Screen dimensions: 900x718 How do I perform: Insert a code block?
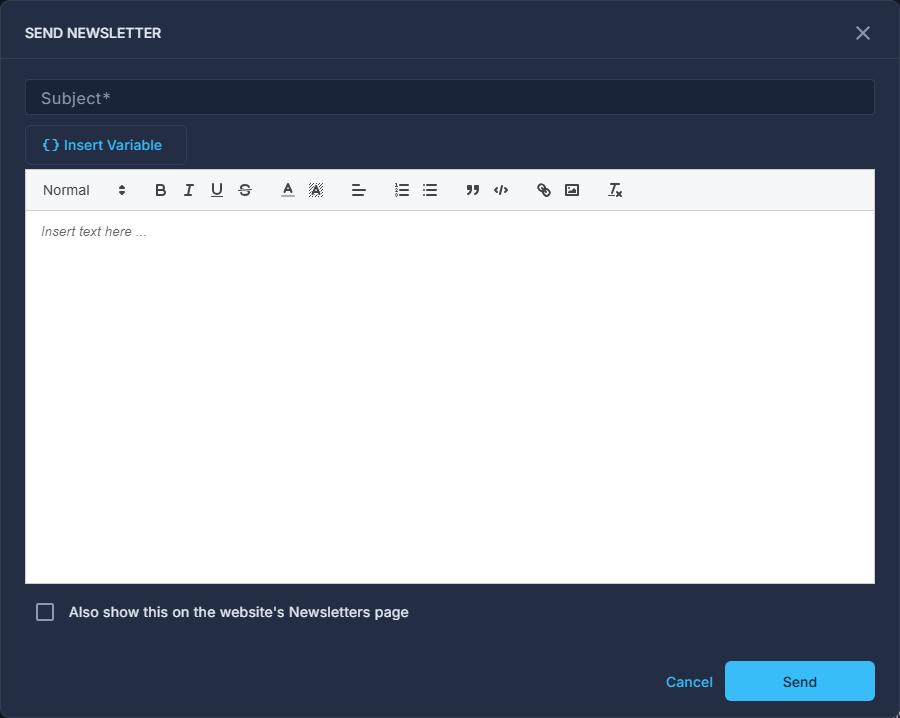click(x=501, y=190)
